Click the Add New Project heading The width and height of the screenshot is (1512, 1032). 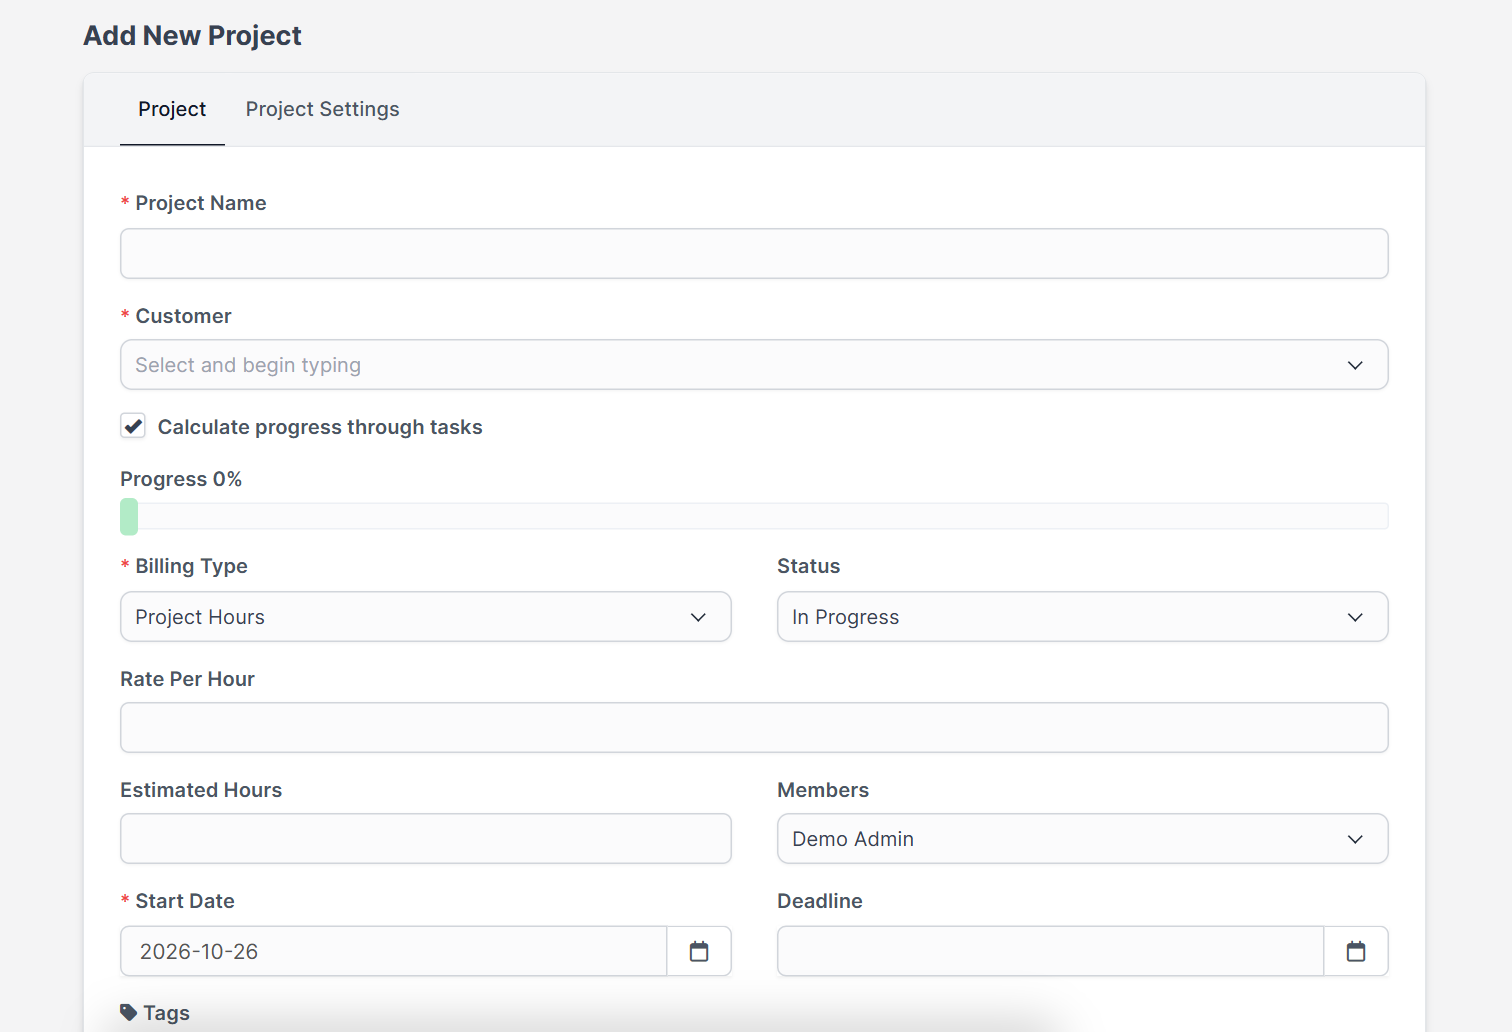pos(192,36)
